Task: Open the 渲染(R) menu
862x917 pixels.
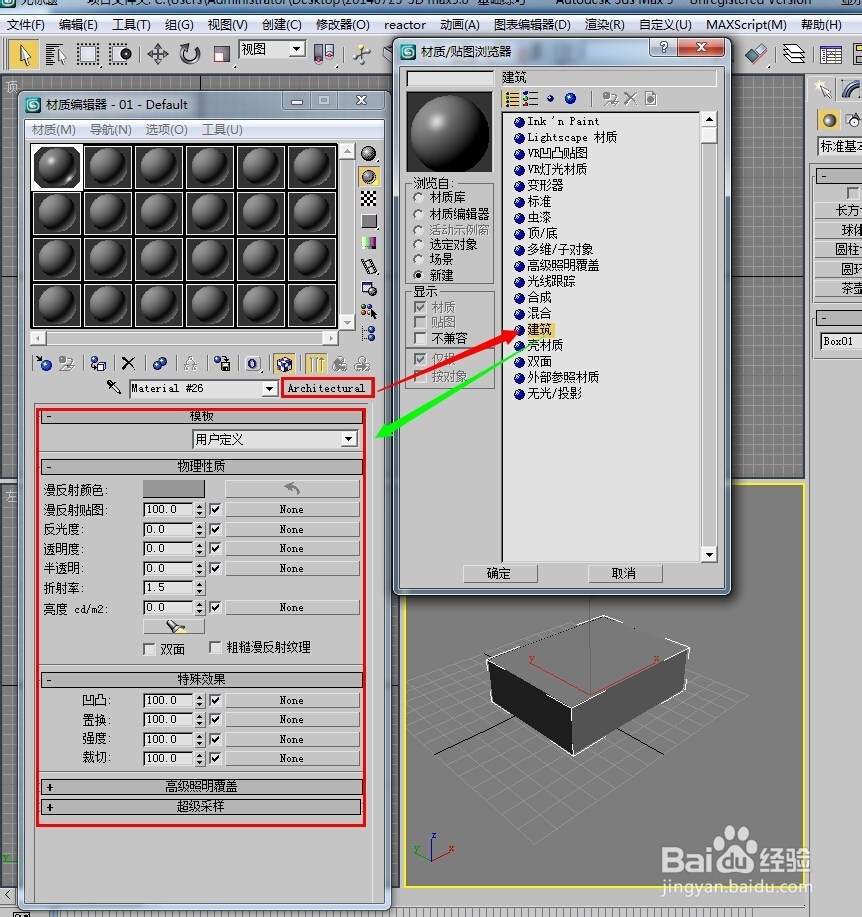Action: (605, 25)
